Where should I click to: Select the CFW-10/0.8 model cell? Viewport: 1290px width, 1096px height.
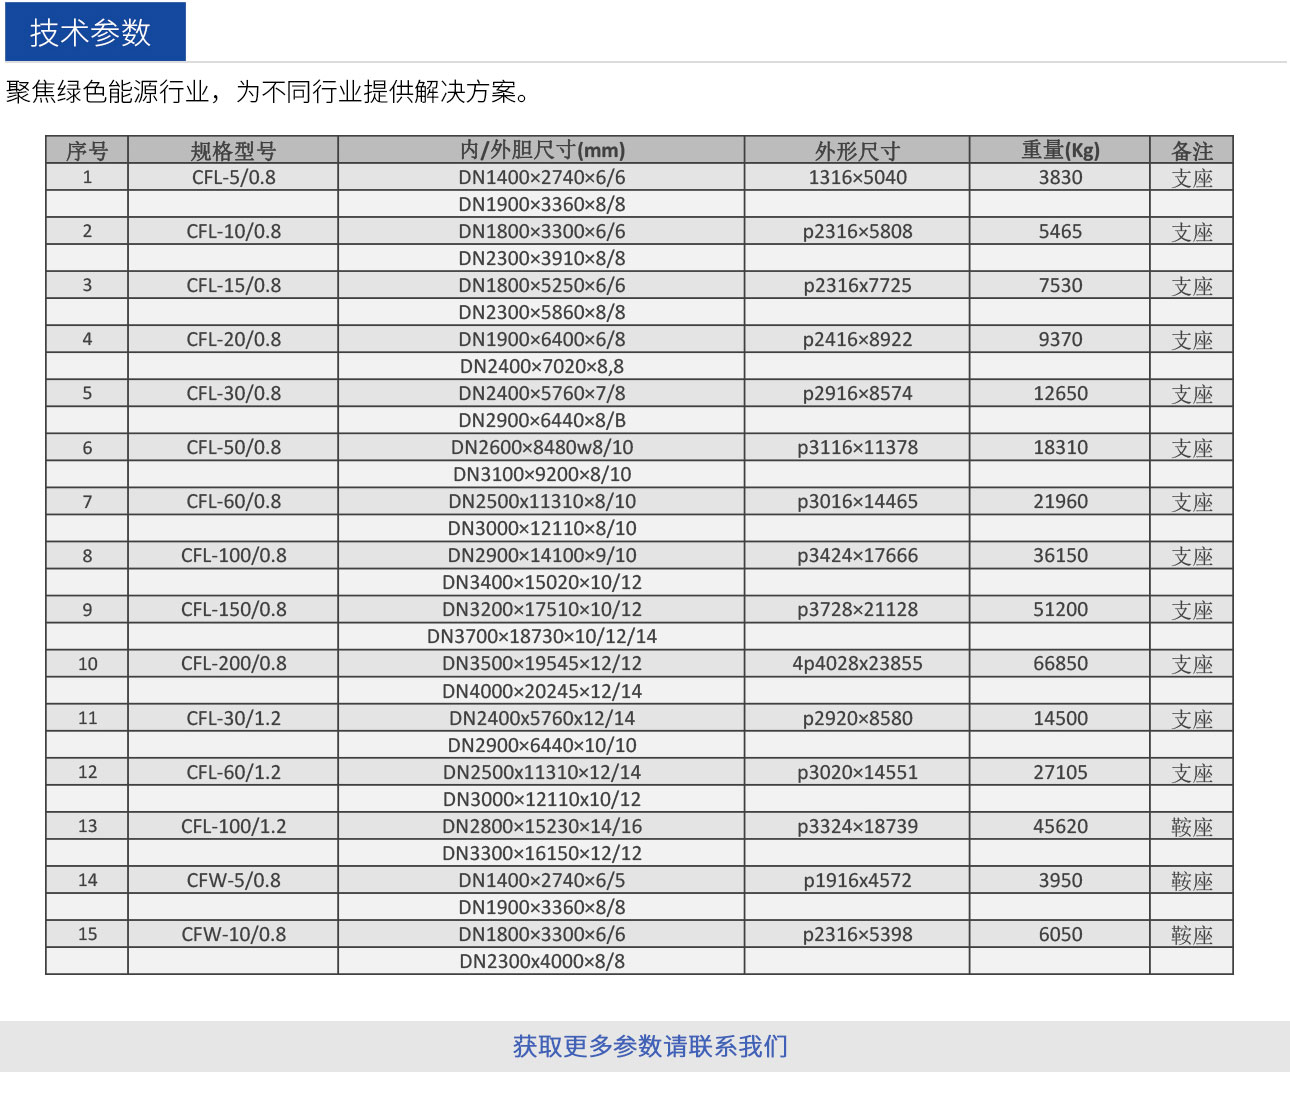point(233,935)
